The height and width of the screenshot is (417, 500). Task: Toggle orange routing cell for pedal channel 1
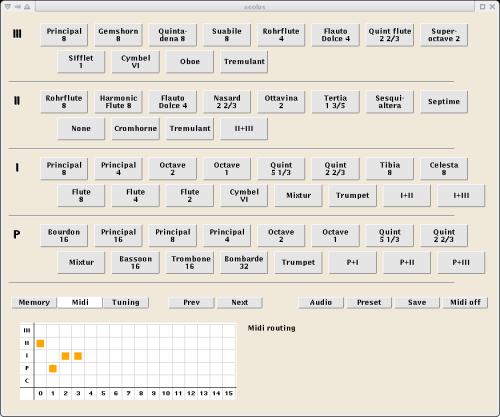point(53,368)
